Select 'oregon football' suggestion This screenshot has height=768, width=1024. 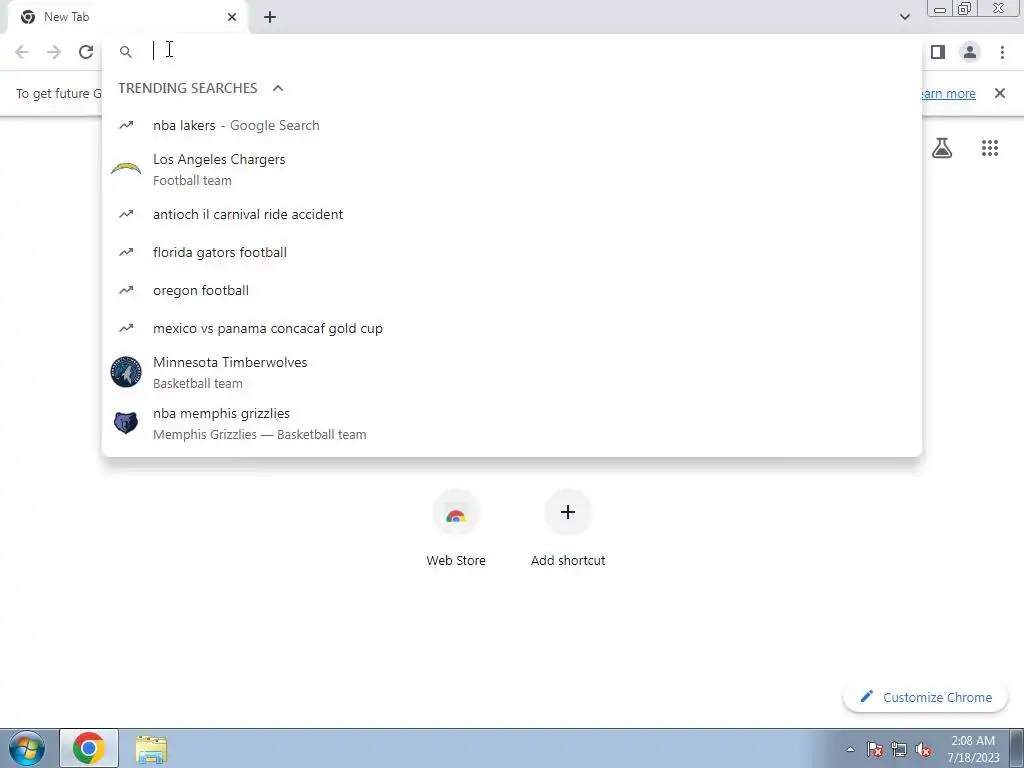coord(512,290)
